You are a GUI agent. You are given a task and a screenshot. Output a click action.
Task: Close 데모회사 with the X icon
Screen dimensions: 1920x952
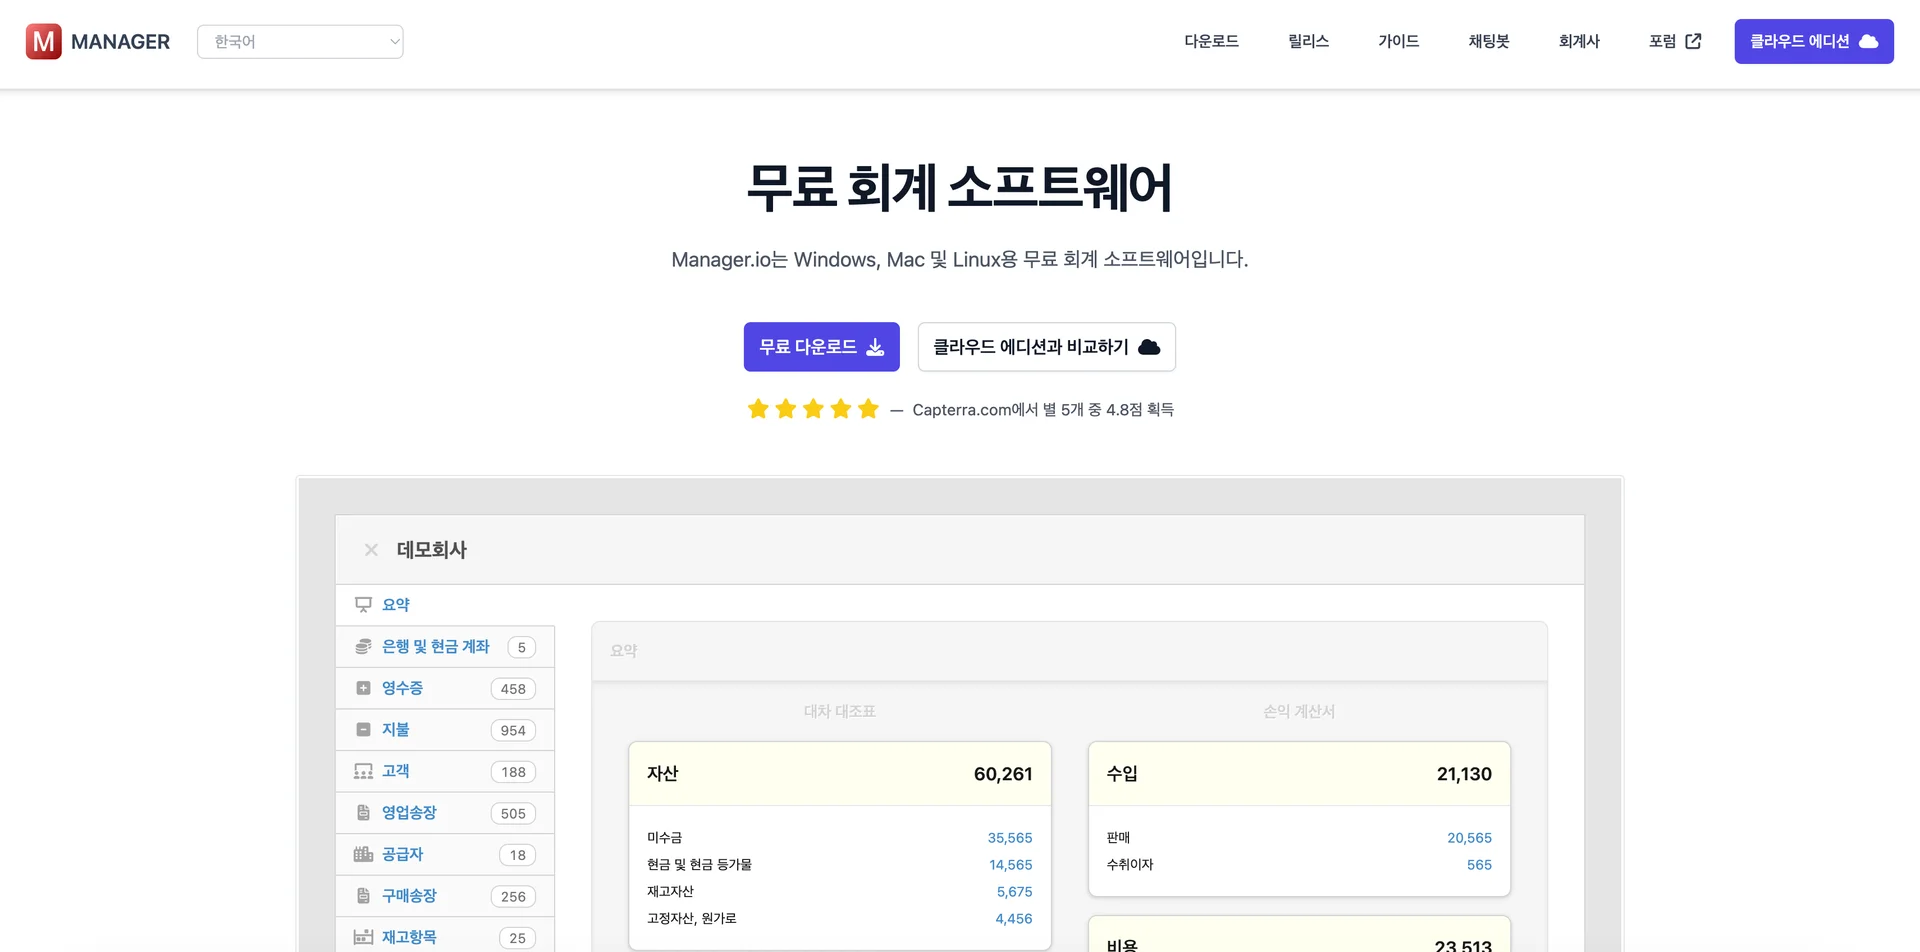point(371,550)
